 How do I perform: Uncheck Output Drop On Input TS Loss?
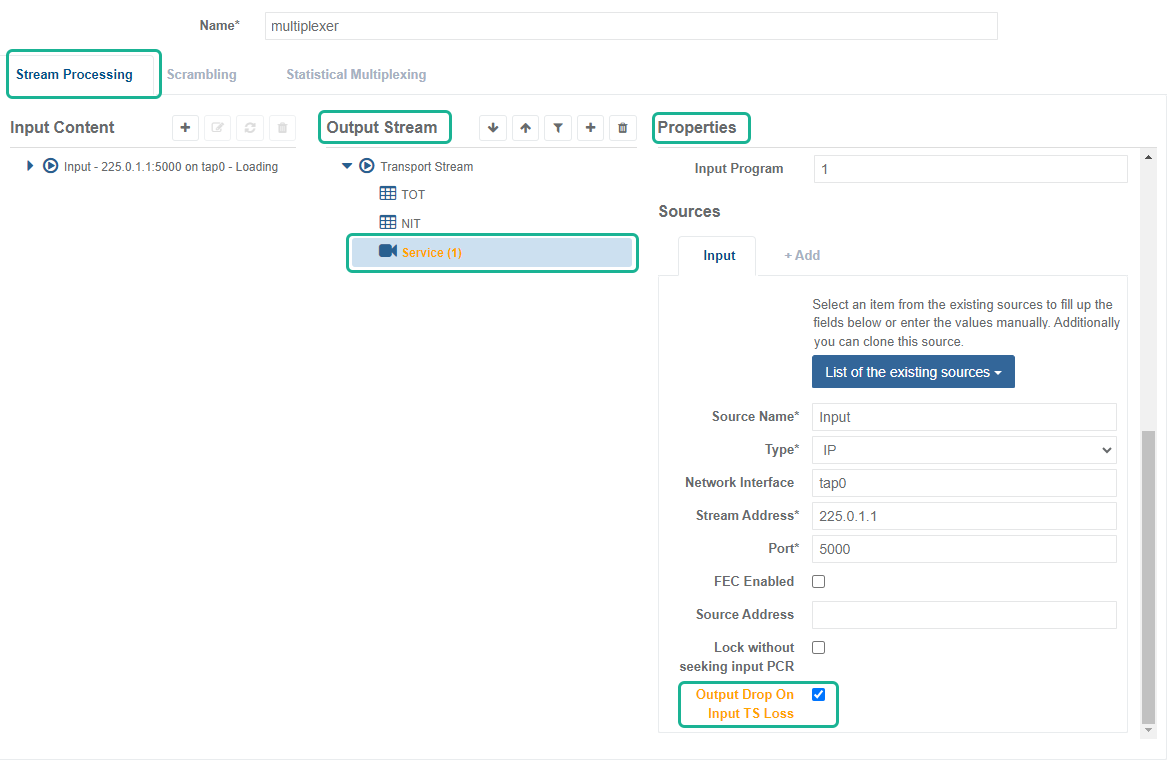pos(818,694)
